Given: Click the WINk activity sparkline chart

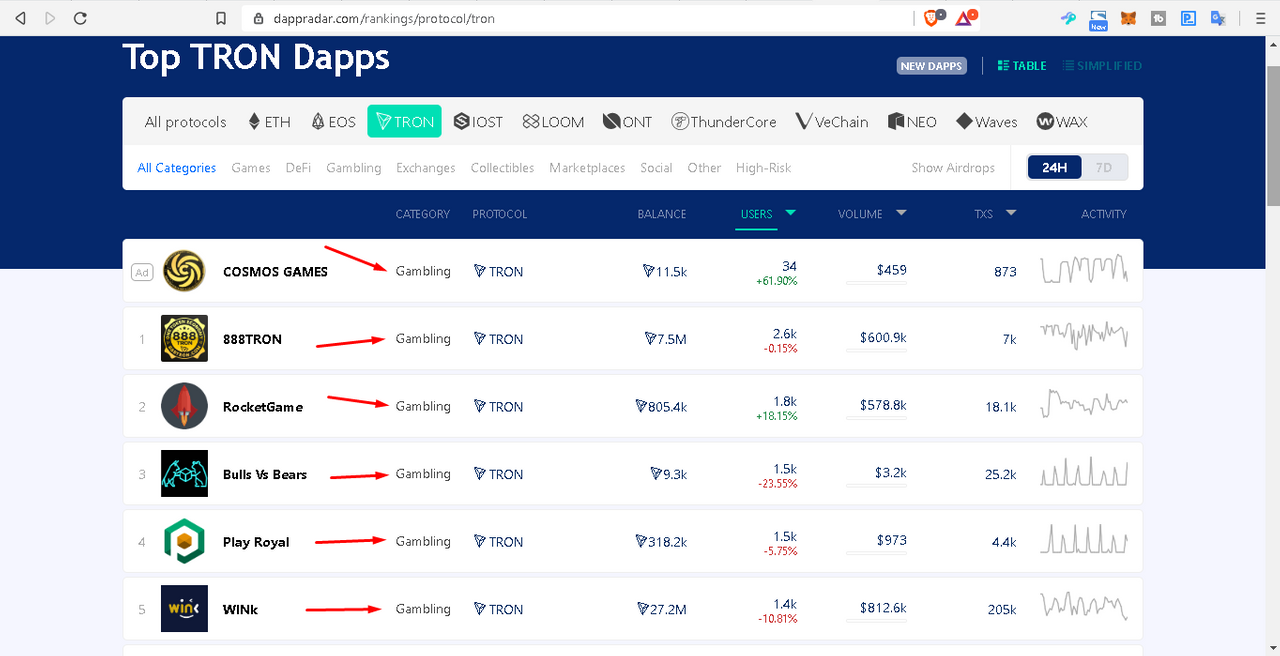Looking at the screenshot, I should [x=1084, y=607].
